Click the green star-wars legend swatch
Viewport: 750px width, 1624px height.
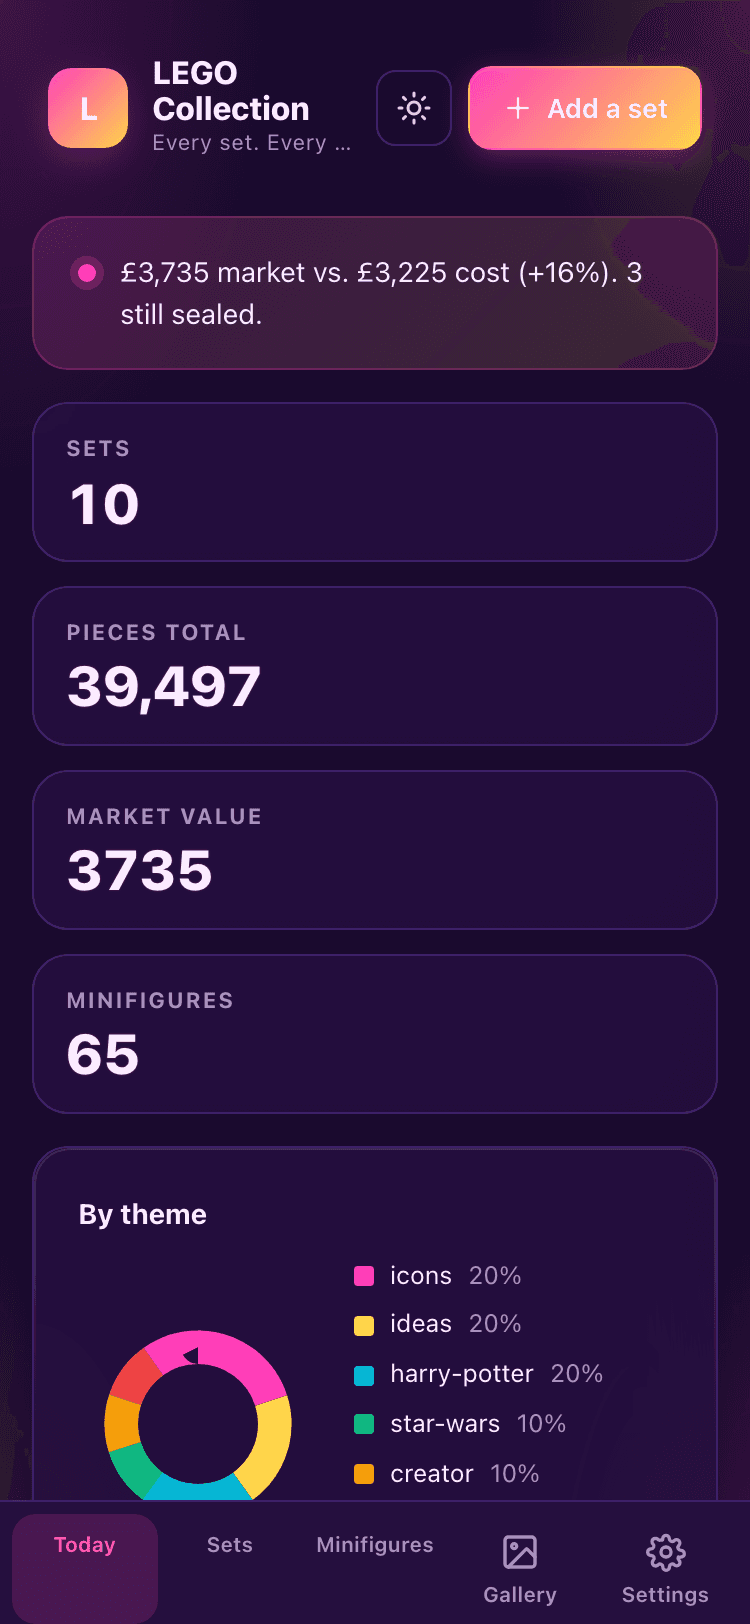click(x=364, y=1424)
